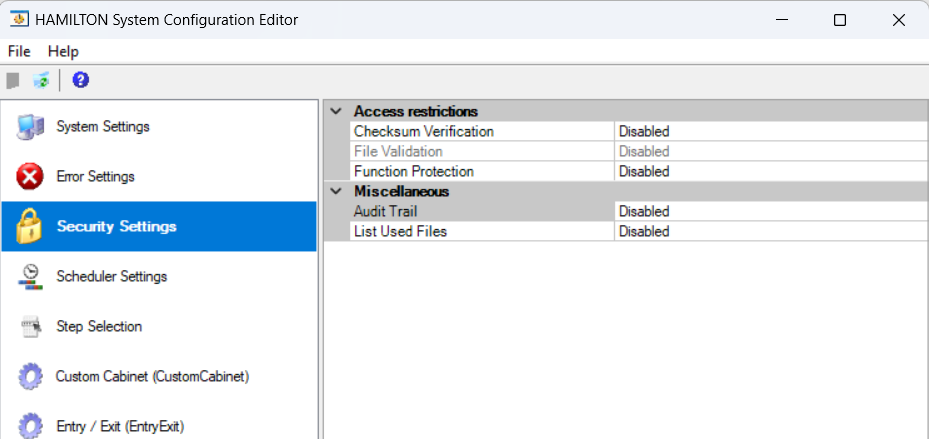Viewport: 929px width, 439px height.
Task: Maximize the System Configuration Editor window
Action: click(840, 20)
